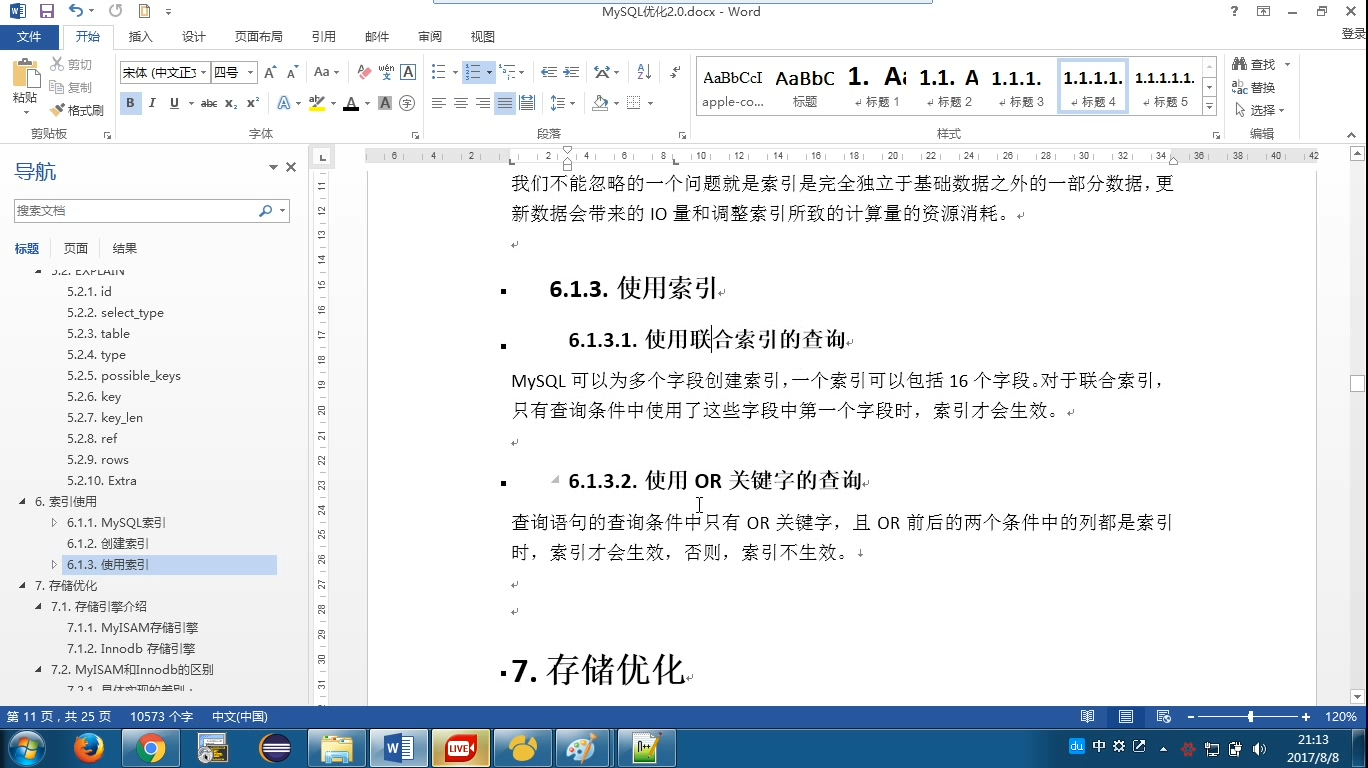Click the font color red A button

[x=350, y=103]
